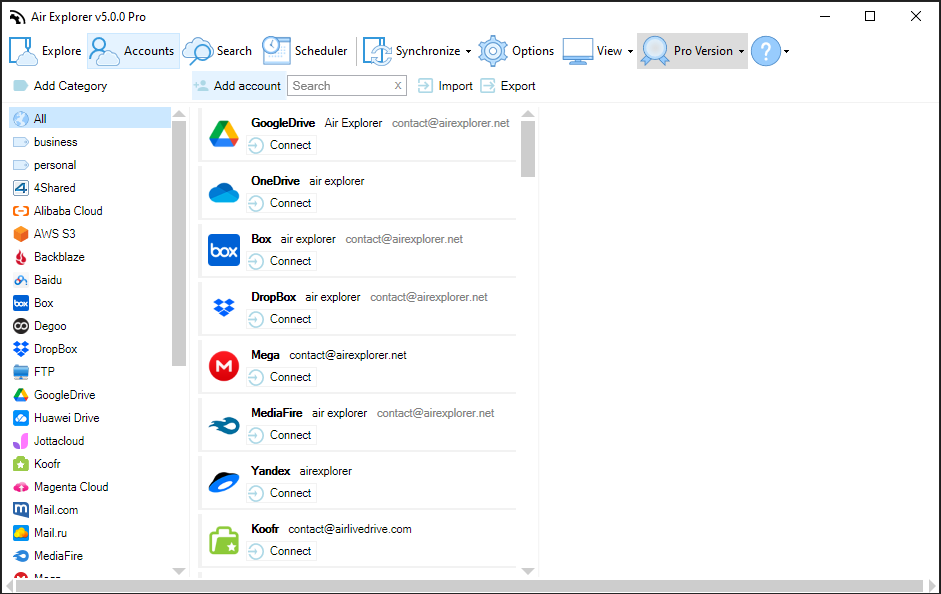Connect the Mega account

[281, 377]
